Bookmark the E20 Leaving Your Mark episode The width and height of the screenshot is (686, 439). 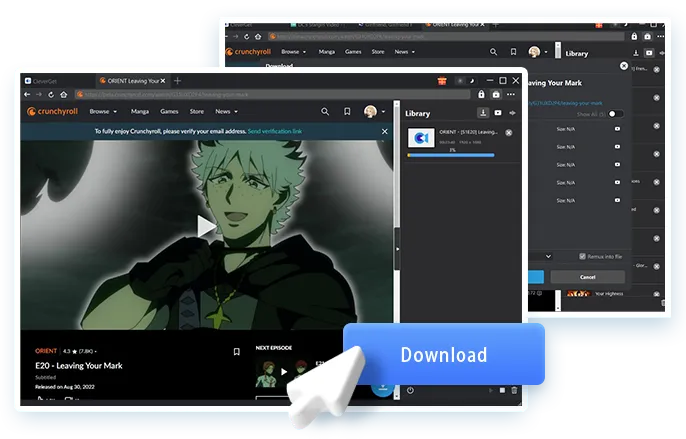pyautogui.click(x=236, y=352)
